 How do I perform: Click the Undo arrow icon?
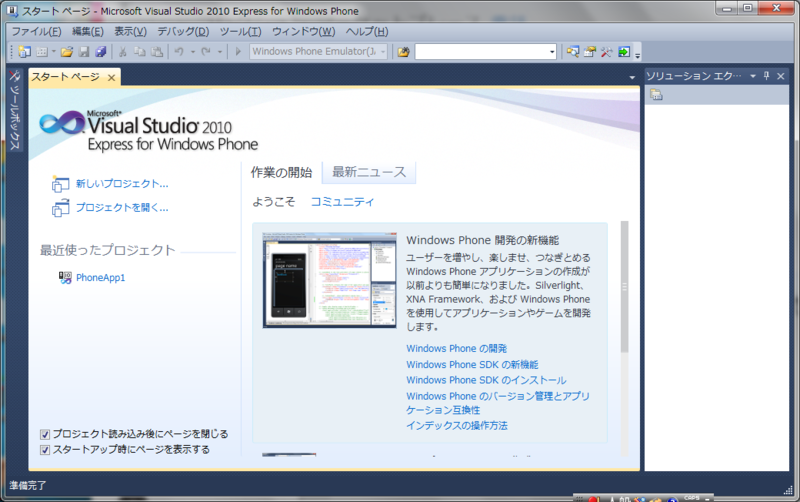pyautogui.click(x=179, y=52)
